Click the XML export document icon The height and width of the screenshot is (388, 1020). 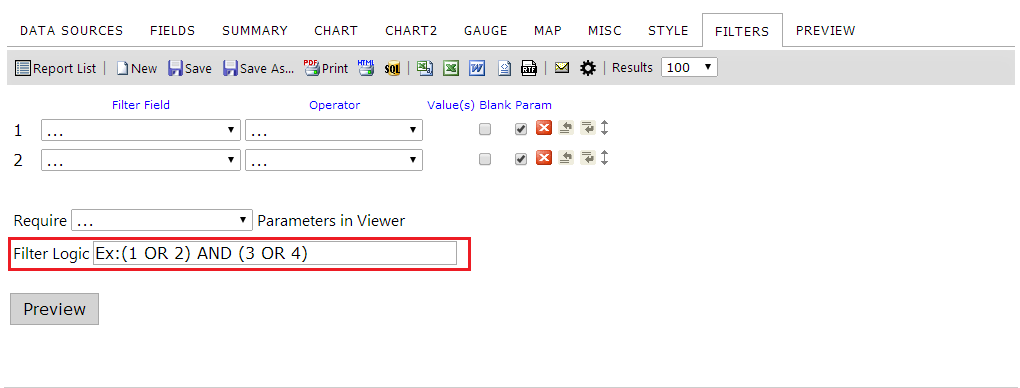(504, 68)
